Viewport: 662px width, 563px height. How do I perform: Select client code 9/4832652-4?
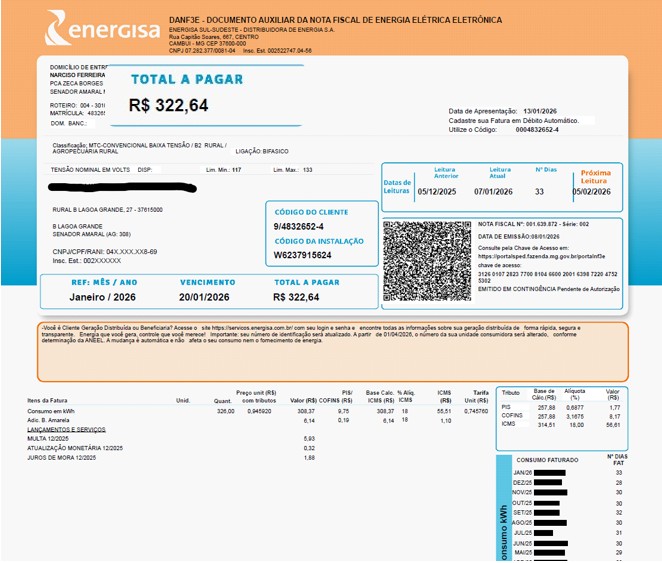[299, 227]
